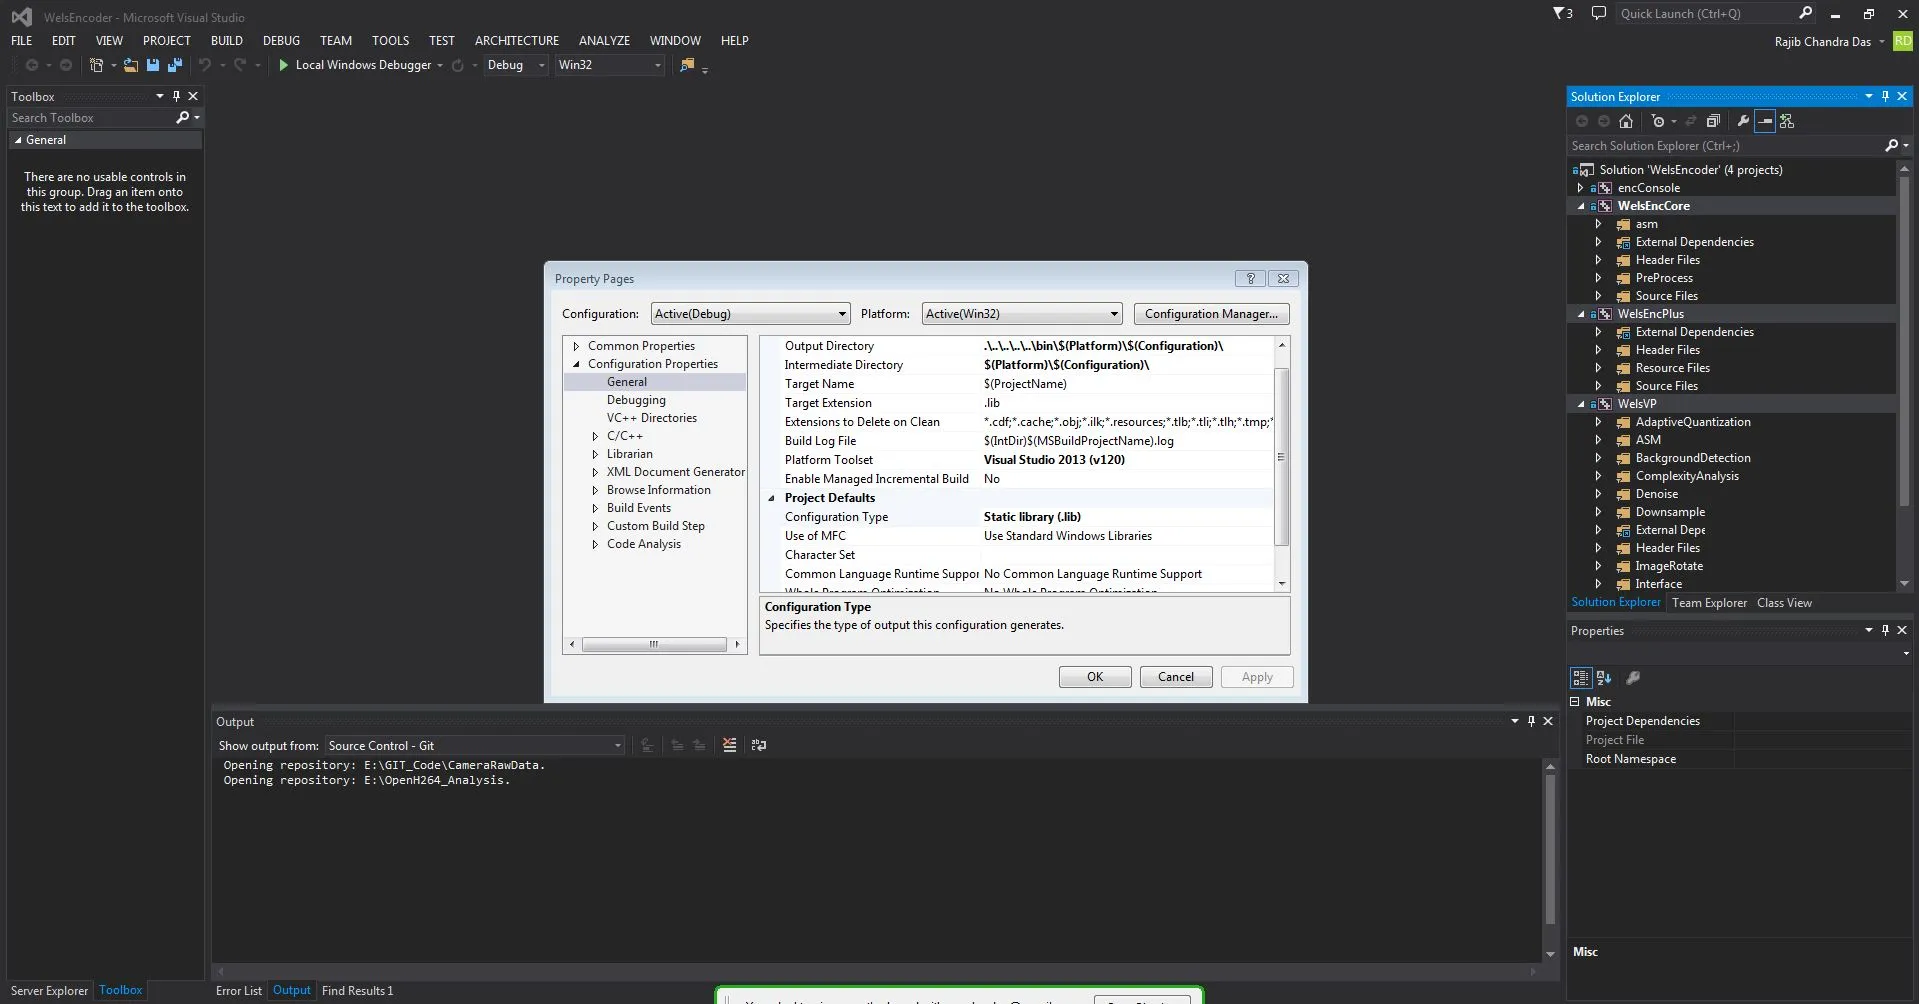1919x1004 pixels.
Task: Open the Platform dropdown in Property Pages
Action: click(x=1021, y=314)
